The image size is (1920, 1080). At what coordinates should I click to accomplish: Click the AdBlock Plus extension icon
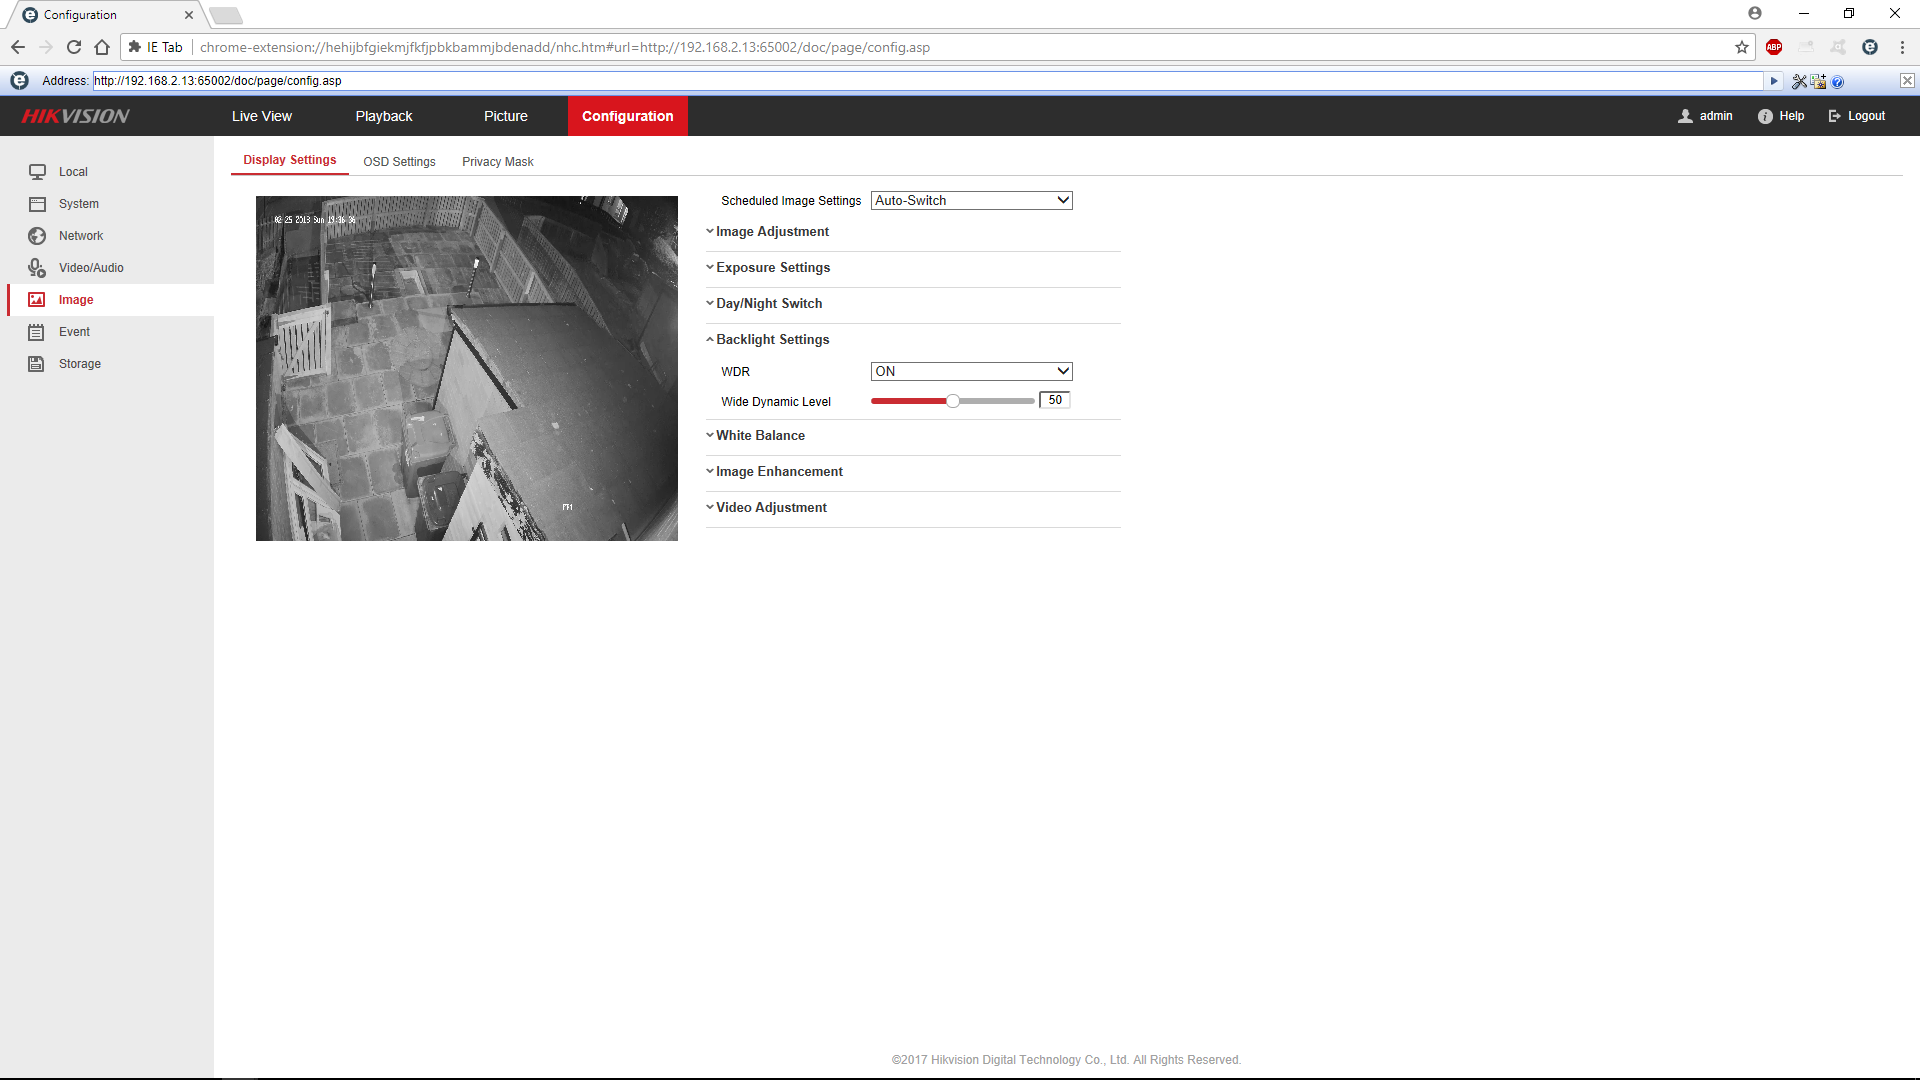[x=1774, y=47]
